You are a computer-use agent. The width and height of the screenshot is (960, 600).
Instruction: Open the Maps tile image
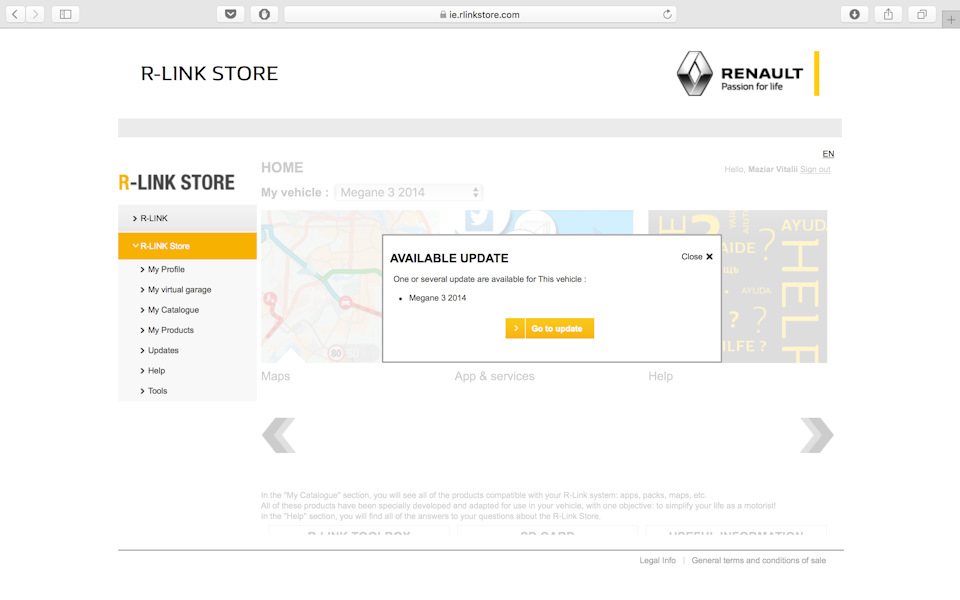click(x=321, y=287)
